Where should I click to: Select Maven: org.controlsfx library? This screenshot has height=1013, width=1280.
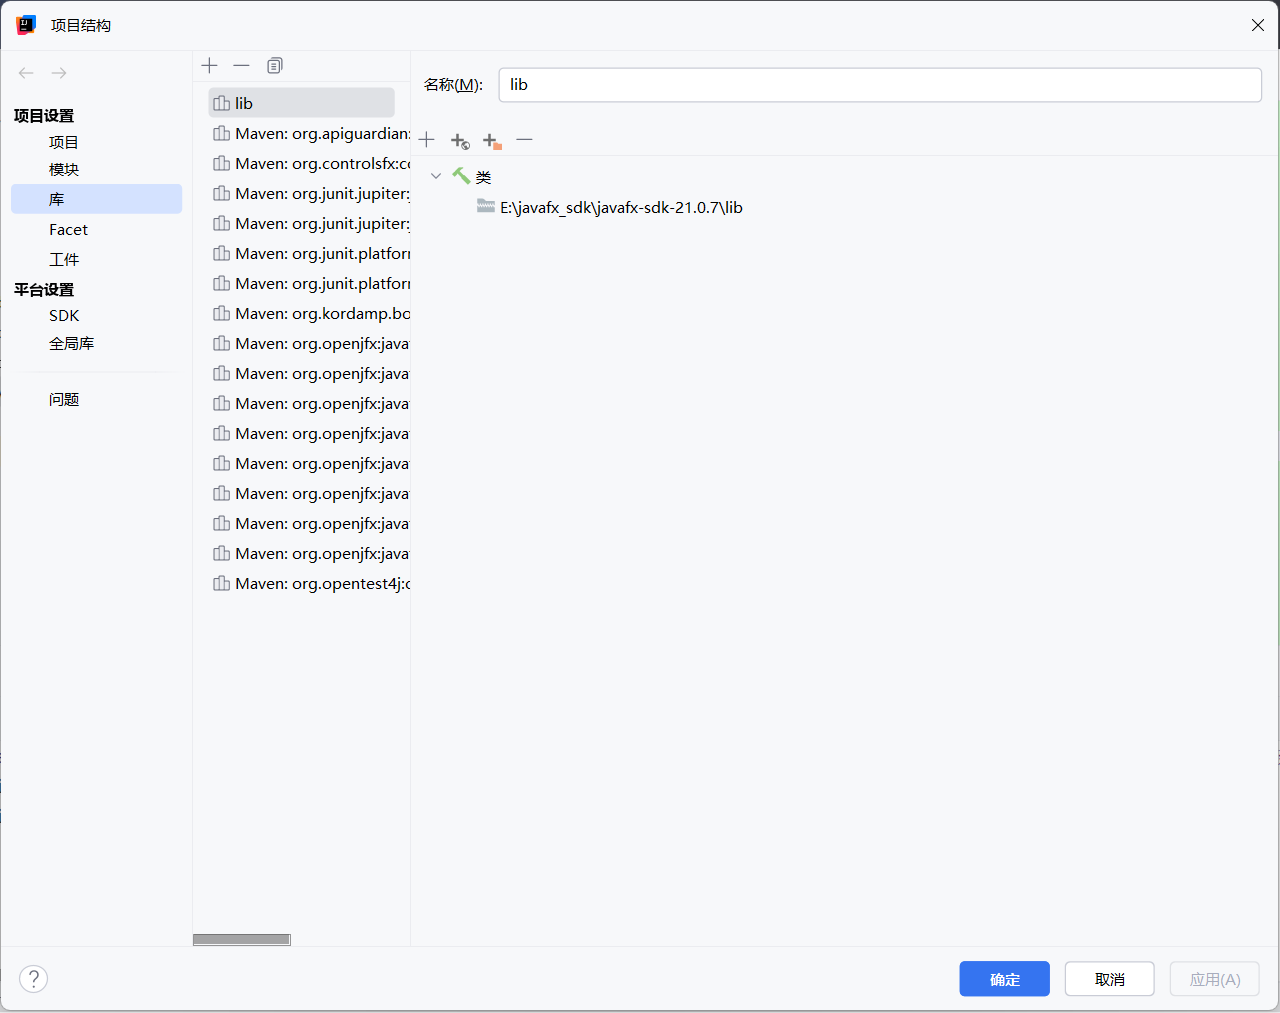click(x=311, y=163)
